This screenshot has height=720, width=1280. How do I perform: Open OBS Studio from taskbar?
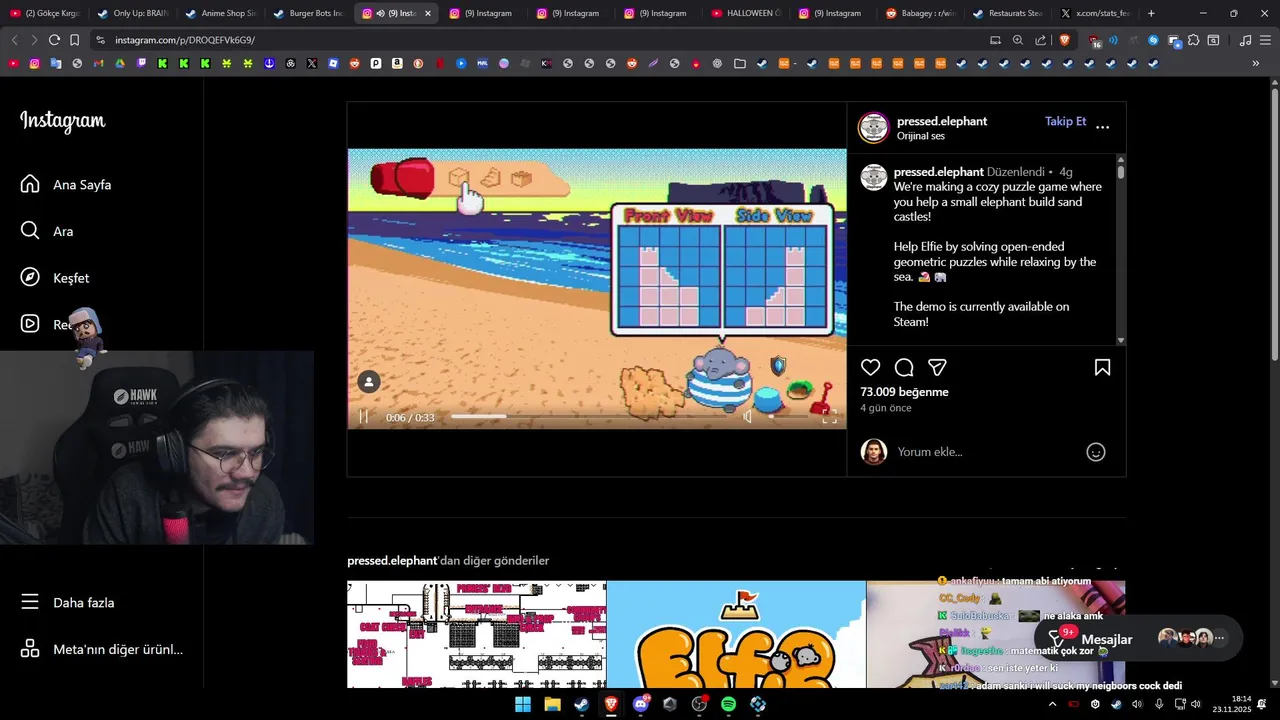(699, 704)
